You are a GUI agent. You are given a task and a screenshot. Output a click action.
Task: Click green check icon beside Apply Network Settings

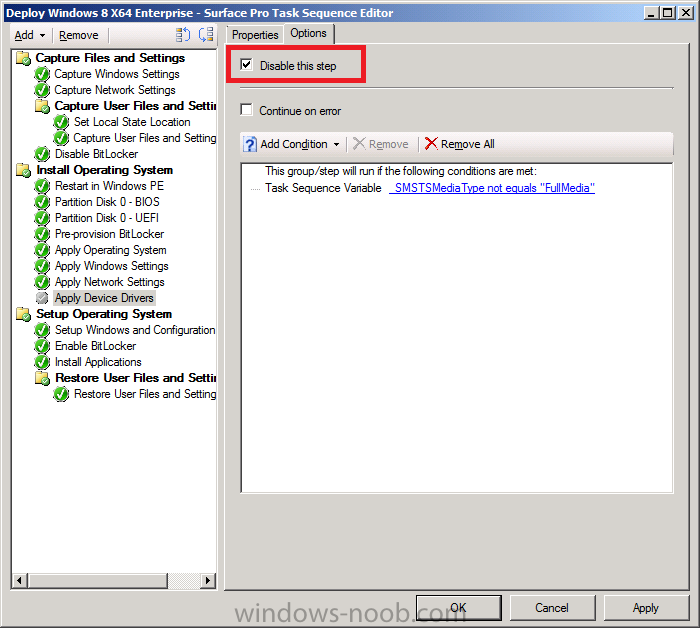coord(42,282)
